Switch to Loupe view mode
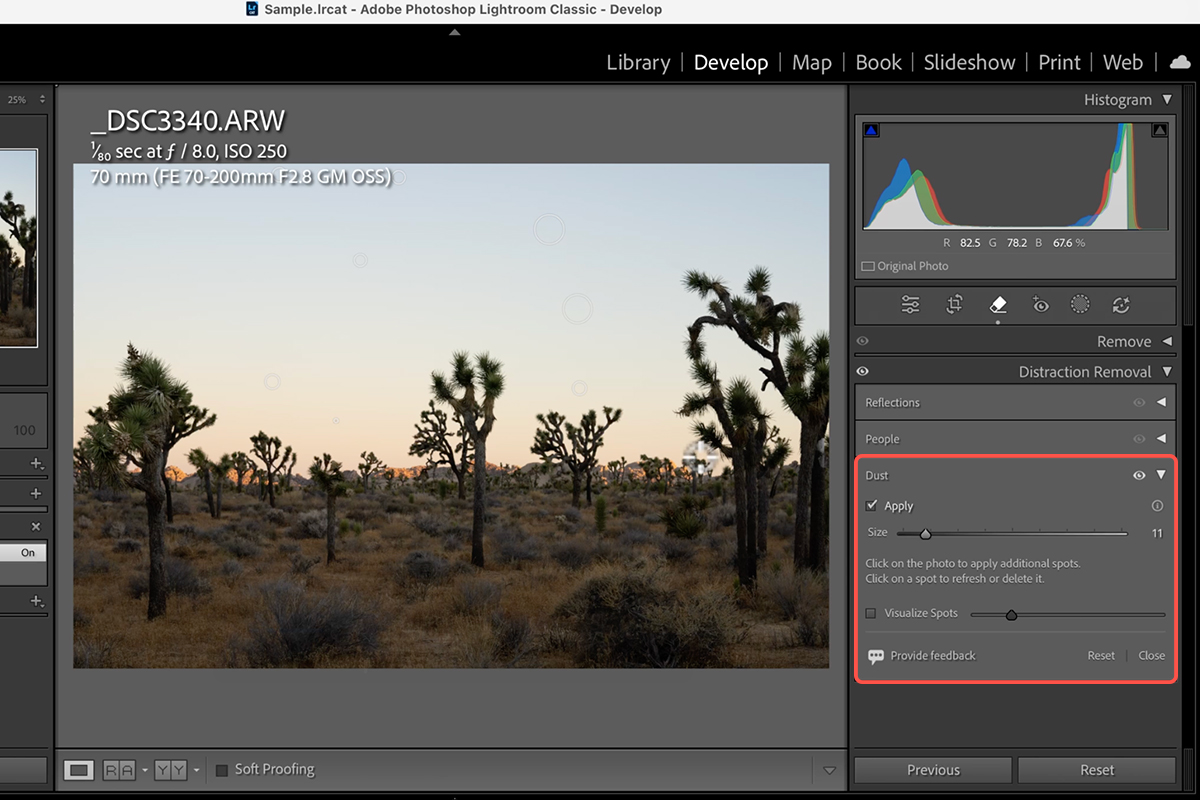This screenshot has height=800, width=1200. 79,770
